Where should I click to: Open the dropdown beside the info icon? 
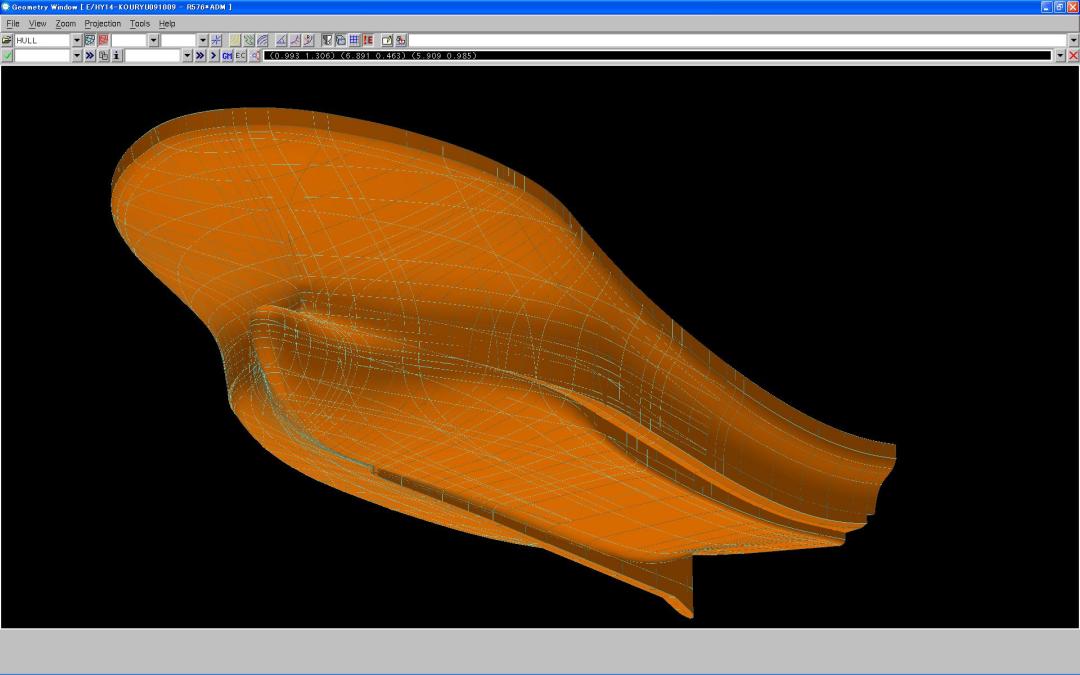tap(186, 56)
